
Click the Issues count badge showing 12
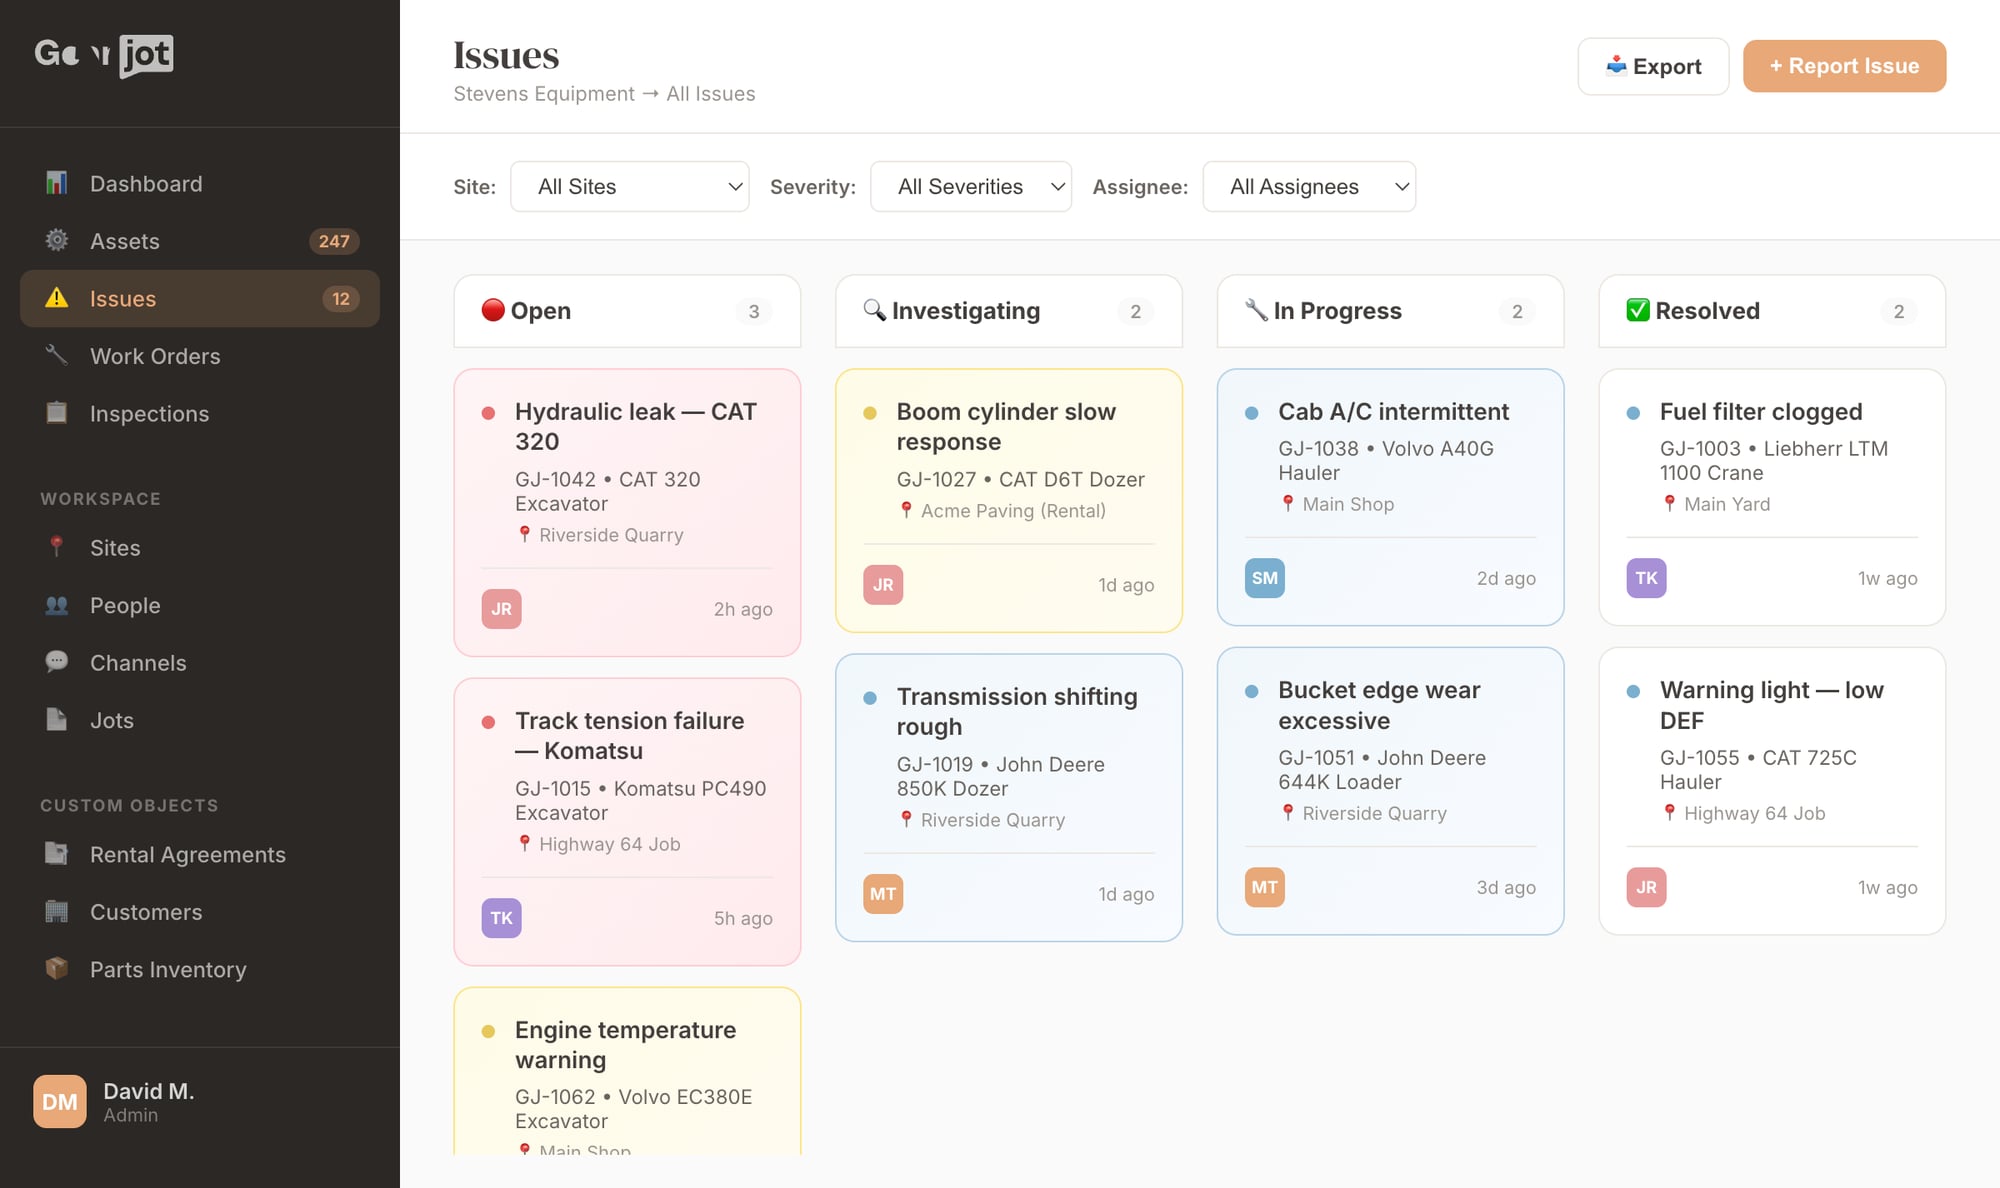click(x=341, y=298)
